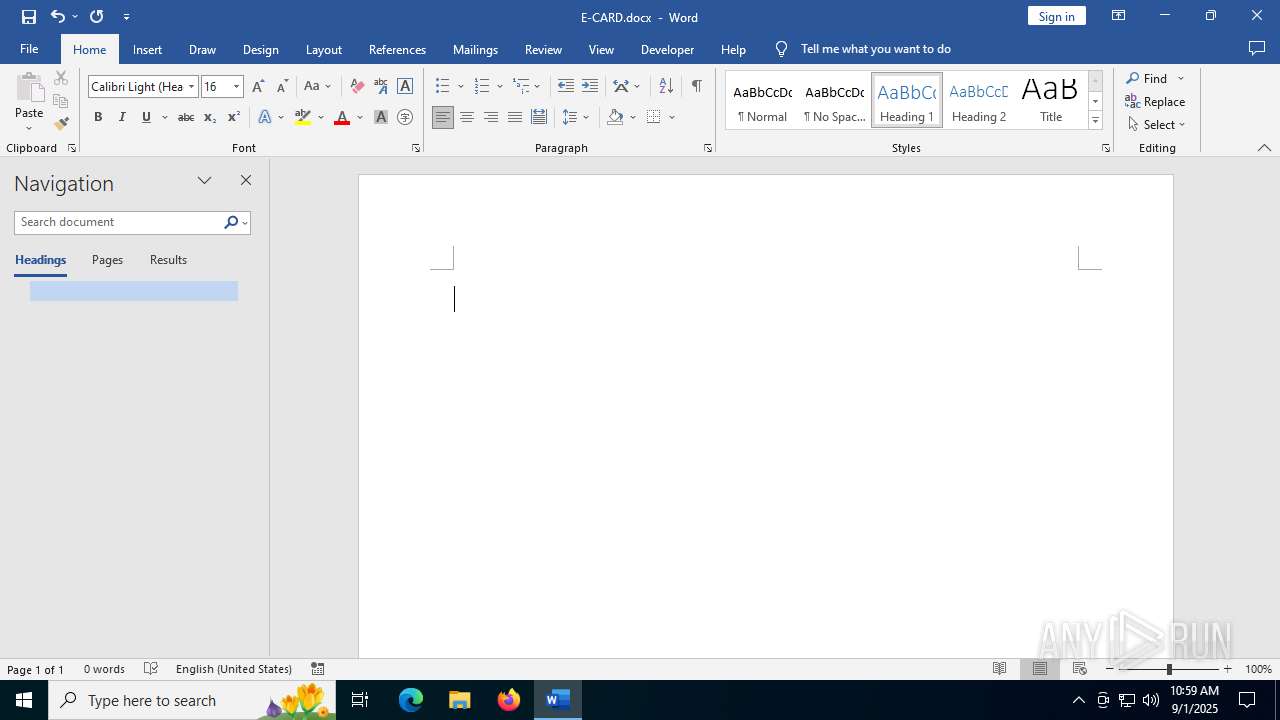Click the Replace button
This screenshot has height=720, width=1280.
click(x=1155, y=102)
